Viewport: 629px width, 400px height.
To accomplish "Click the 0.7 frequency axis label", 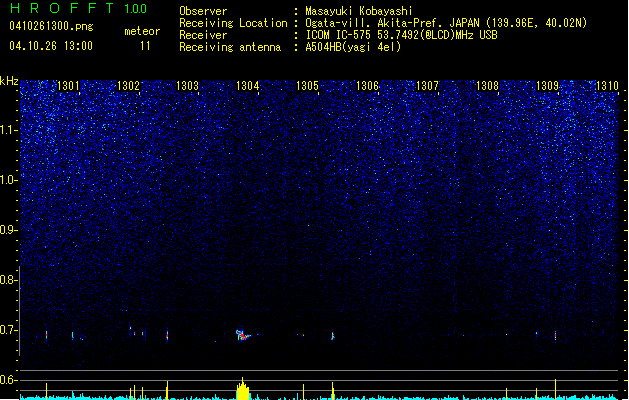I will pos(8,330).
